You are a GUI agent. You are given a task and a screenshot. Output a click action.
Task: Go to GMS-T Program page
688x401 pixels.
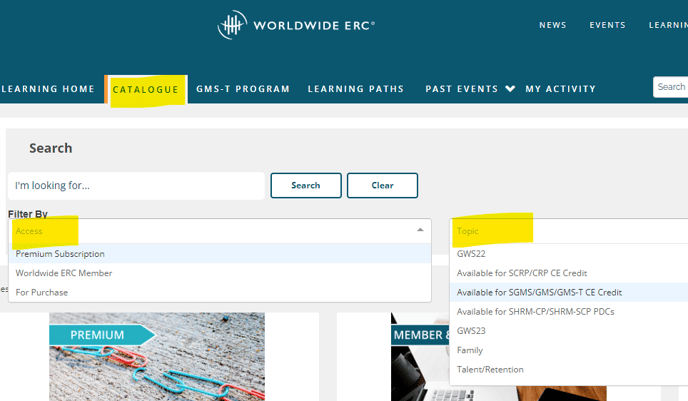click(243, 89)
